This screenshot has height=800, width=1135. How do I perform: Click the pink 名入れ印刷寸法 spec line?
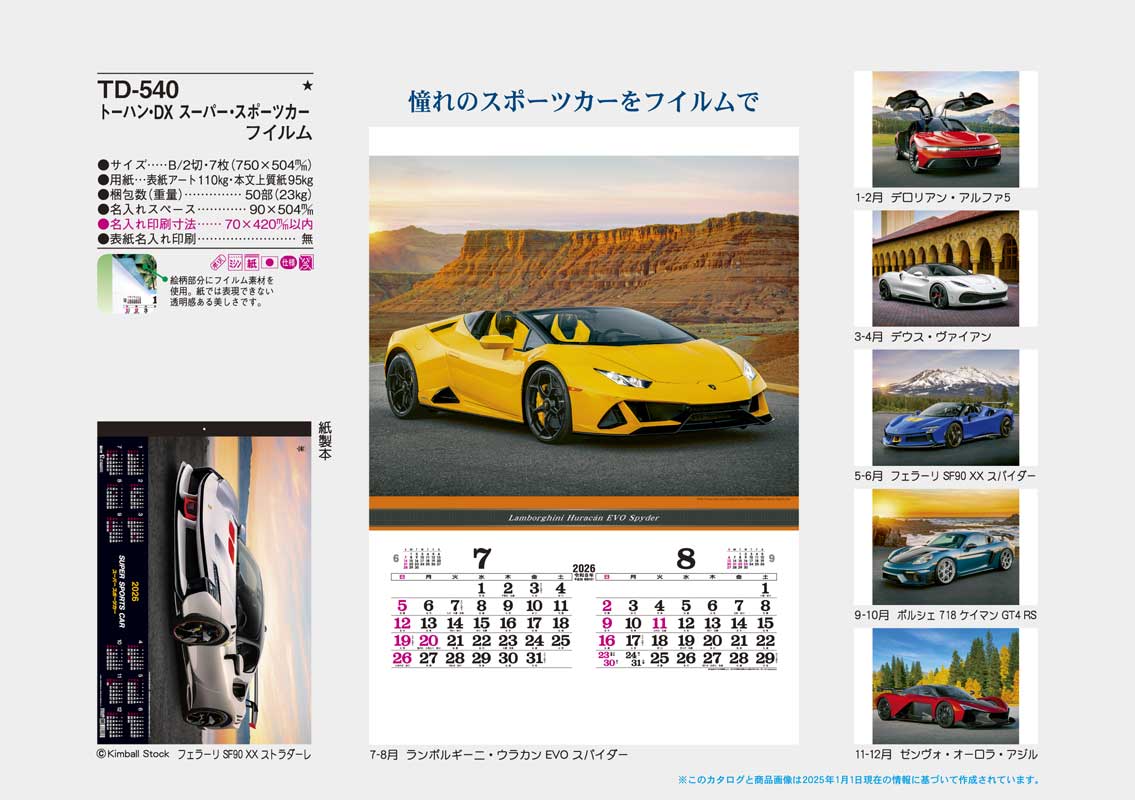click(205, 224)
